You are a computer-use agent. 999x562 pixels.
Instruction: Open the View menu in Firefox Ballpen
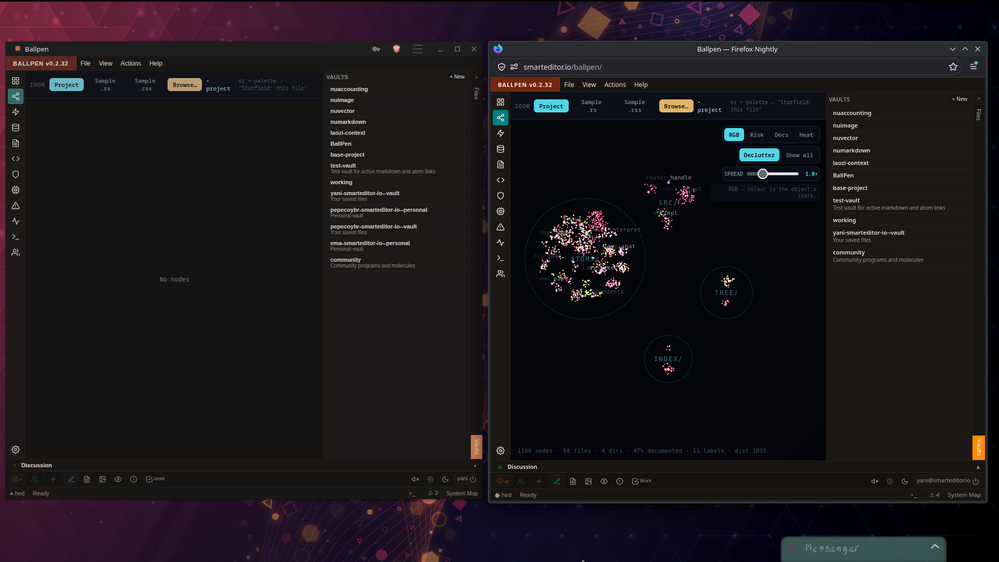click(x=589, y=85)
